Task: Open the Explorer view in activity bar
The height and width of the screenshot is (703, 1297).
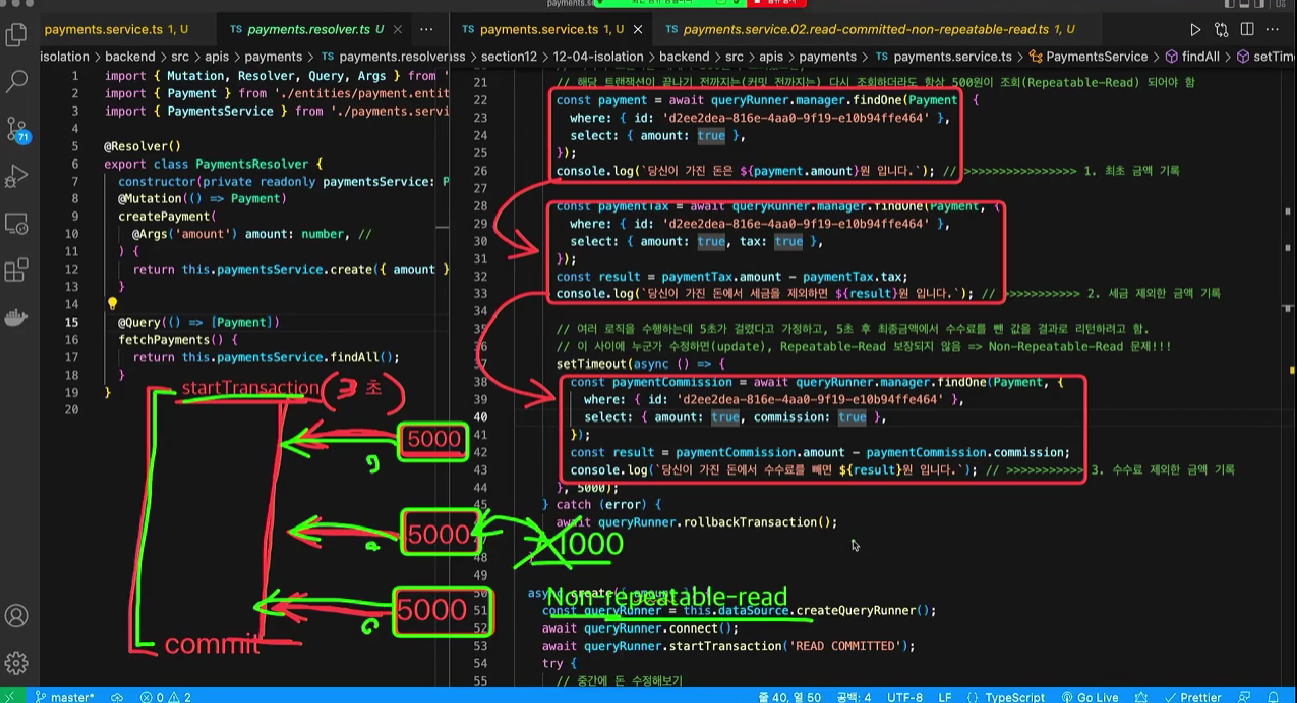Action: click(x=16, y=35)
